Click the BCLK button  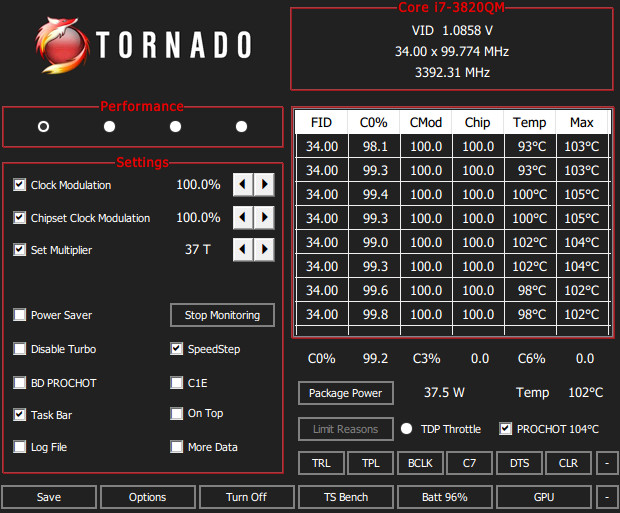point(420,463)
